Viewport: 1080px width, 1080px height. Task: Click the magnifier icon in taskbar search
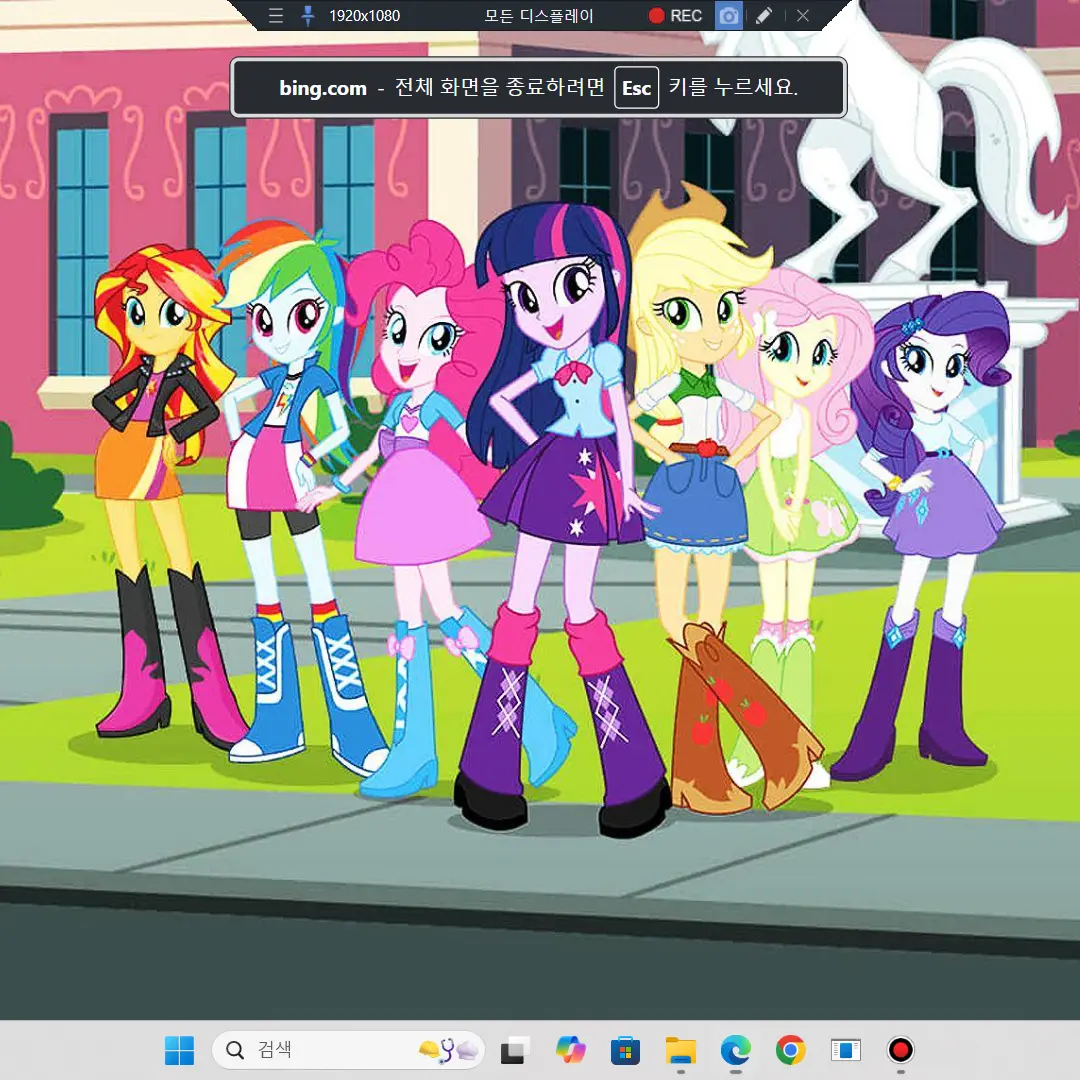pos(235,1050)
